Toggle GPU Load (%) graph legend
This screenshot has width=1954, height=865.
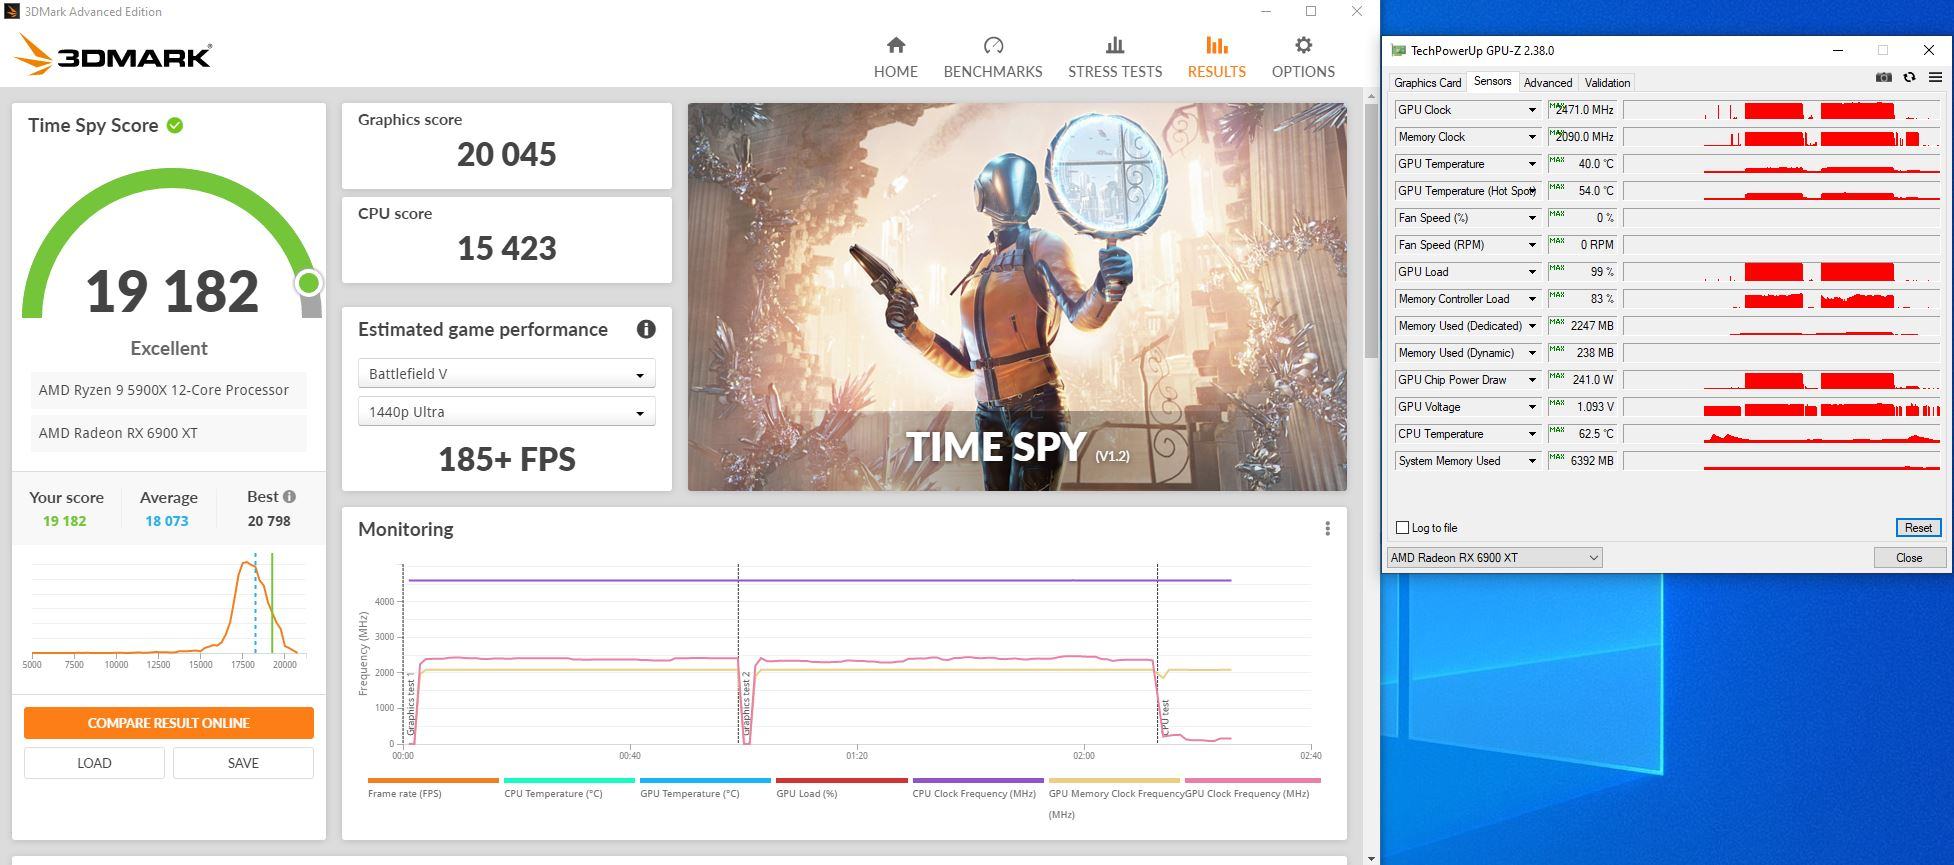click(841, 787)
